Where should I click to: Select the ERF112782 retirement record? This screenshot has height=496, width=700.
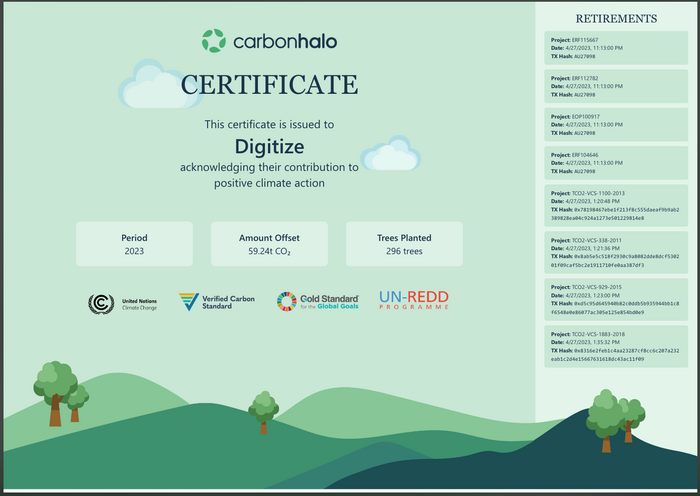point(616,86)
